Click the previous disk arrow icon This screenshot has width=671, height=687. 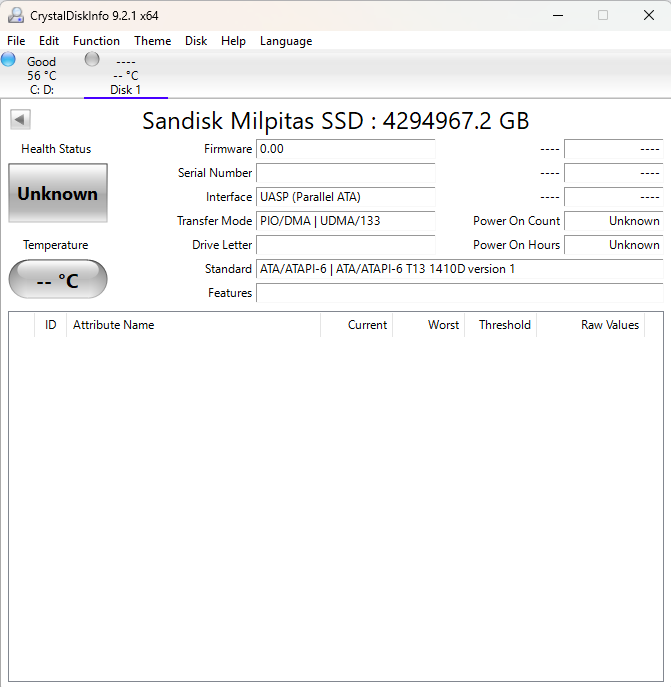click(x=20, y=120)
